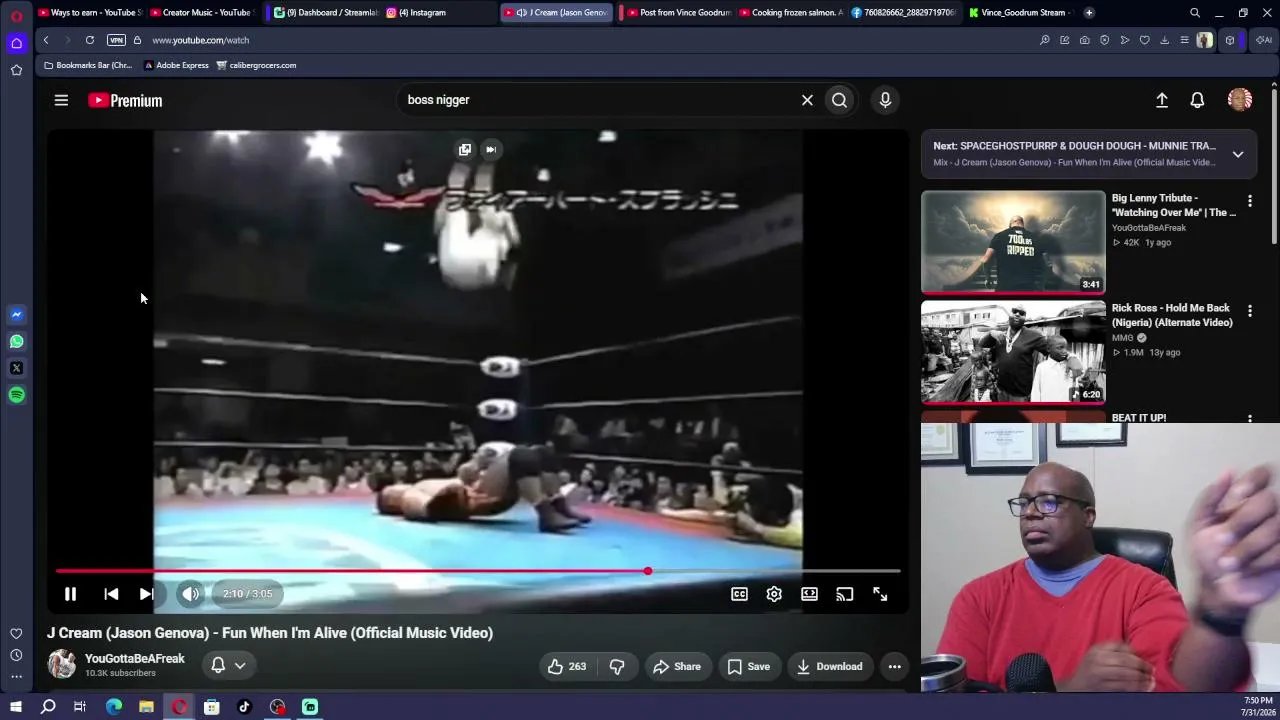Skip to the previous video
This screenshot has width=1280, height=720.
[111, 594]
